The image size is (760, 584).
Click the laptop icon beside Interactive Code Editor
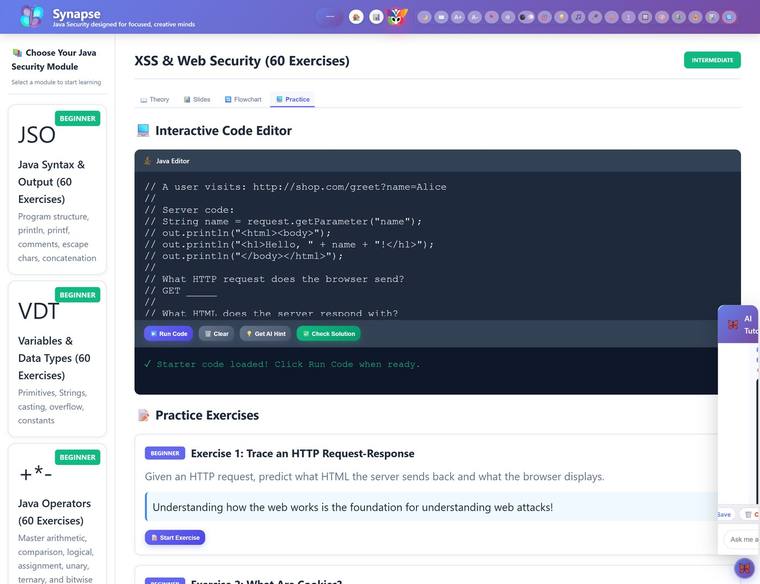click(x=143, y=130)
